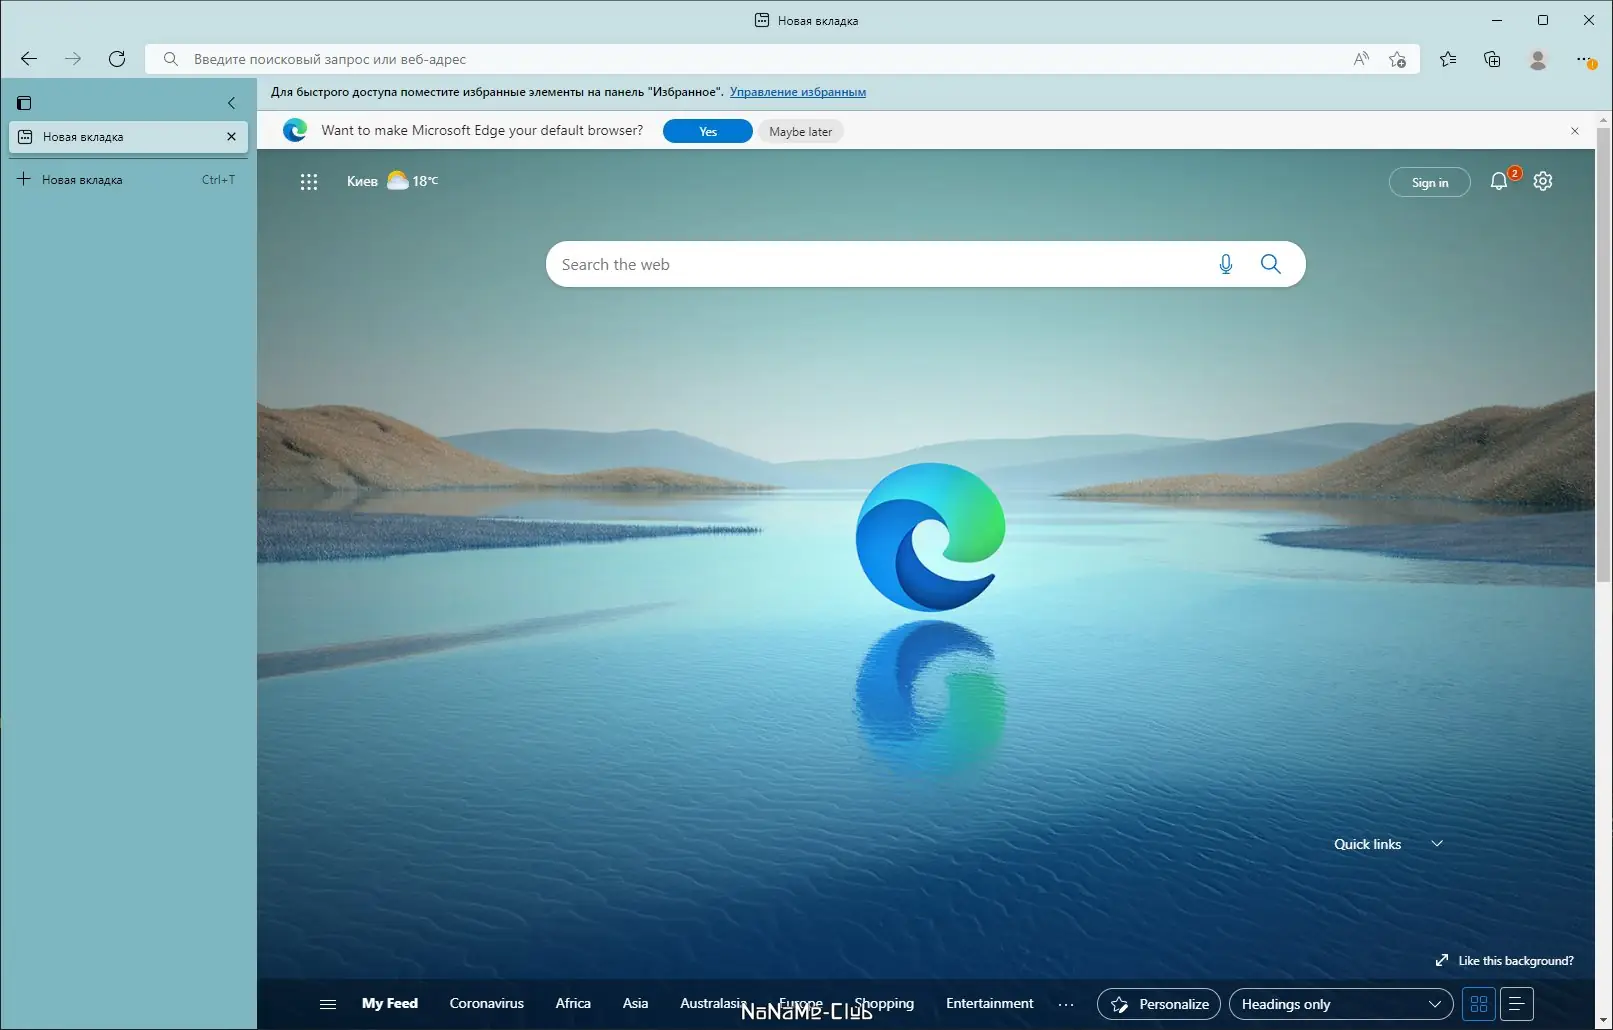Viewport: 1613px width, 1030px height.
Task: Add a new tab via Новая вкладка button
Action: click(128, 180)
